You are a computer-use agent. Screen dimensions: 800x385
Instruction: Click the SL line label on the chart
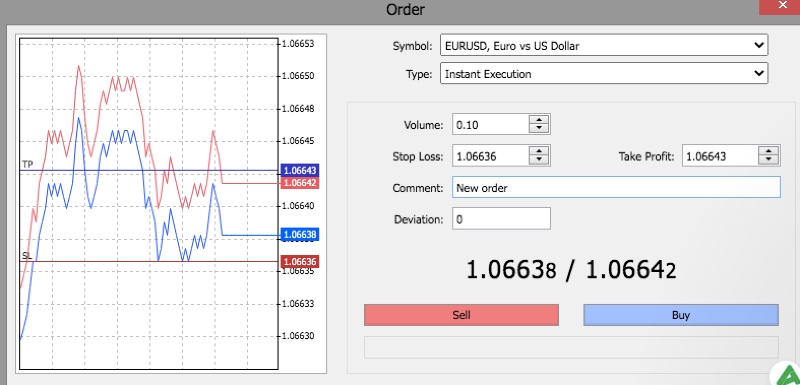[27, 255]
